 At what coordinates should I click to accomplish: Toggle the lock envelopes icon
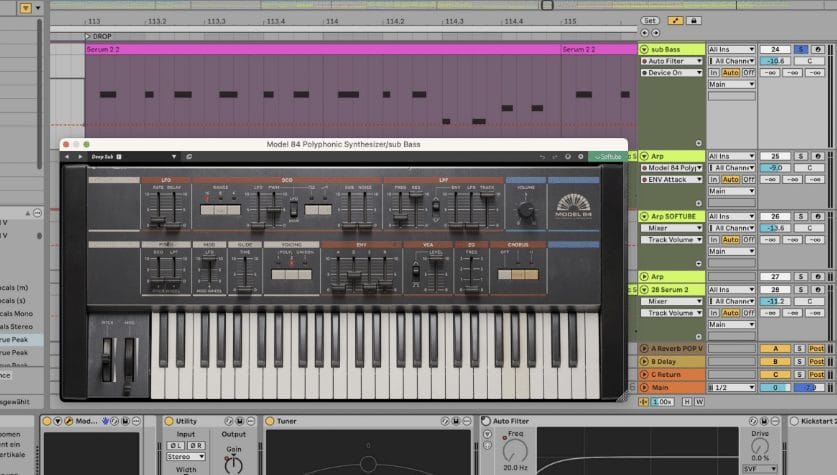[693, 21]
